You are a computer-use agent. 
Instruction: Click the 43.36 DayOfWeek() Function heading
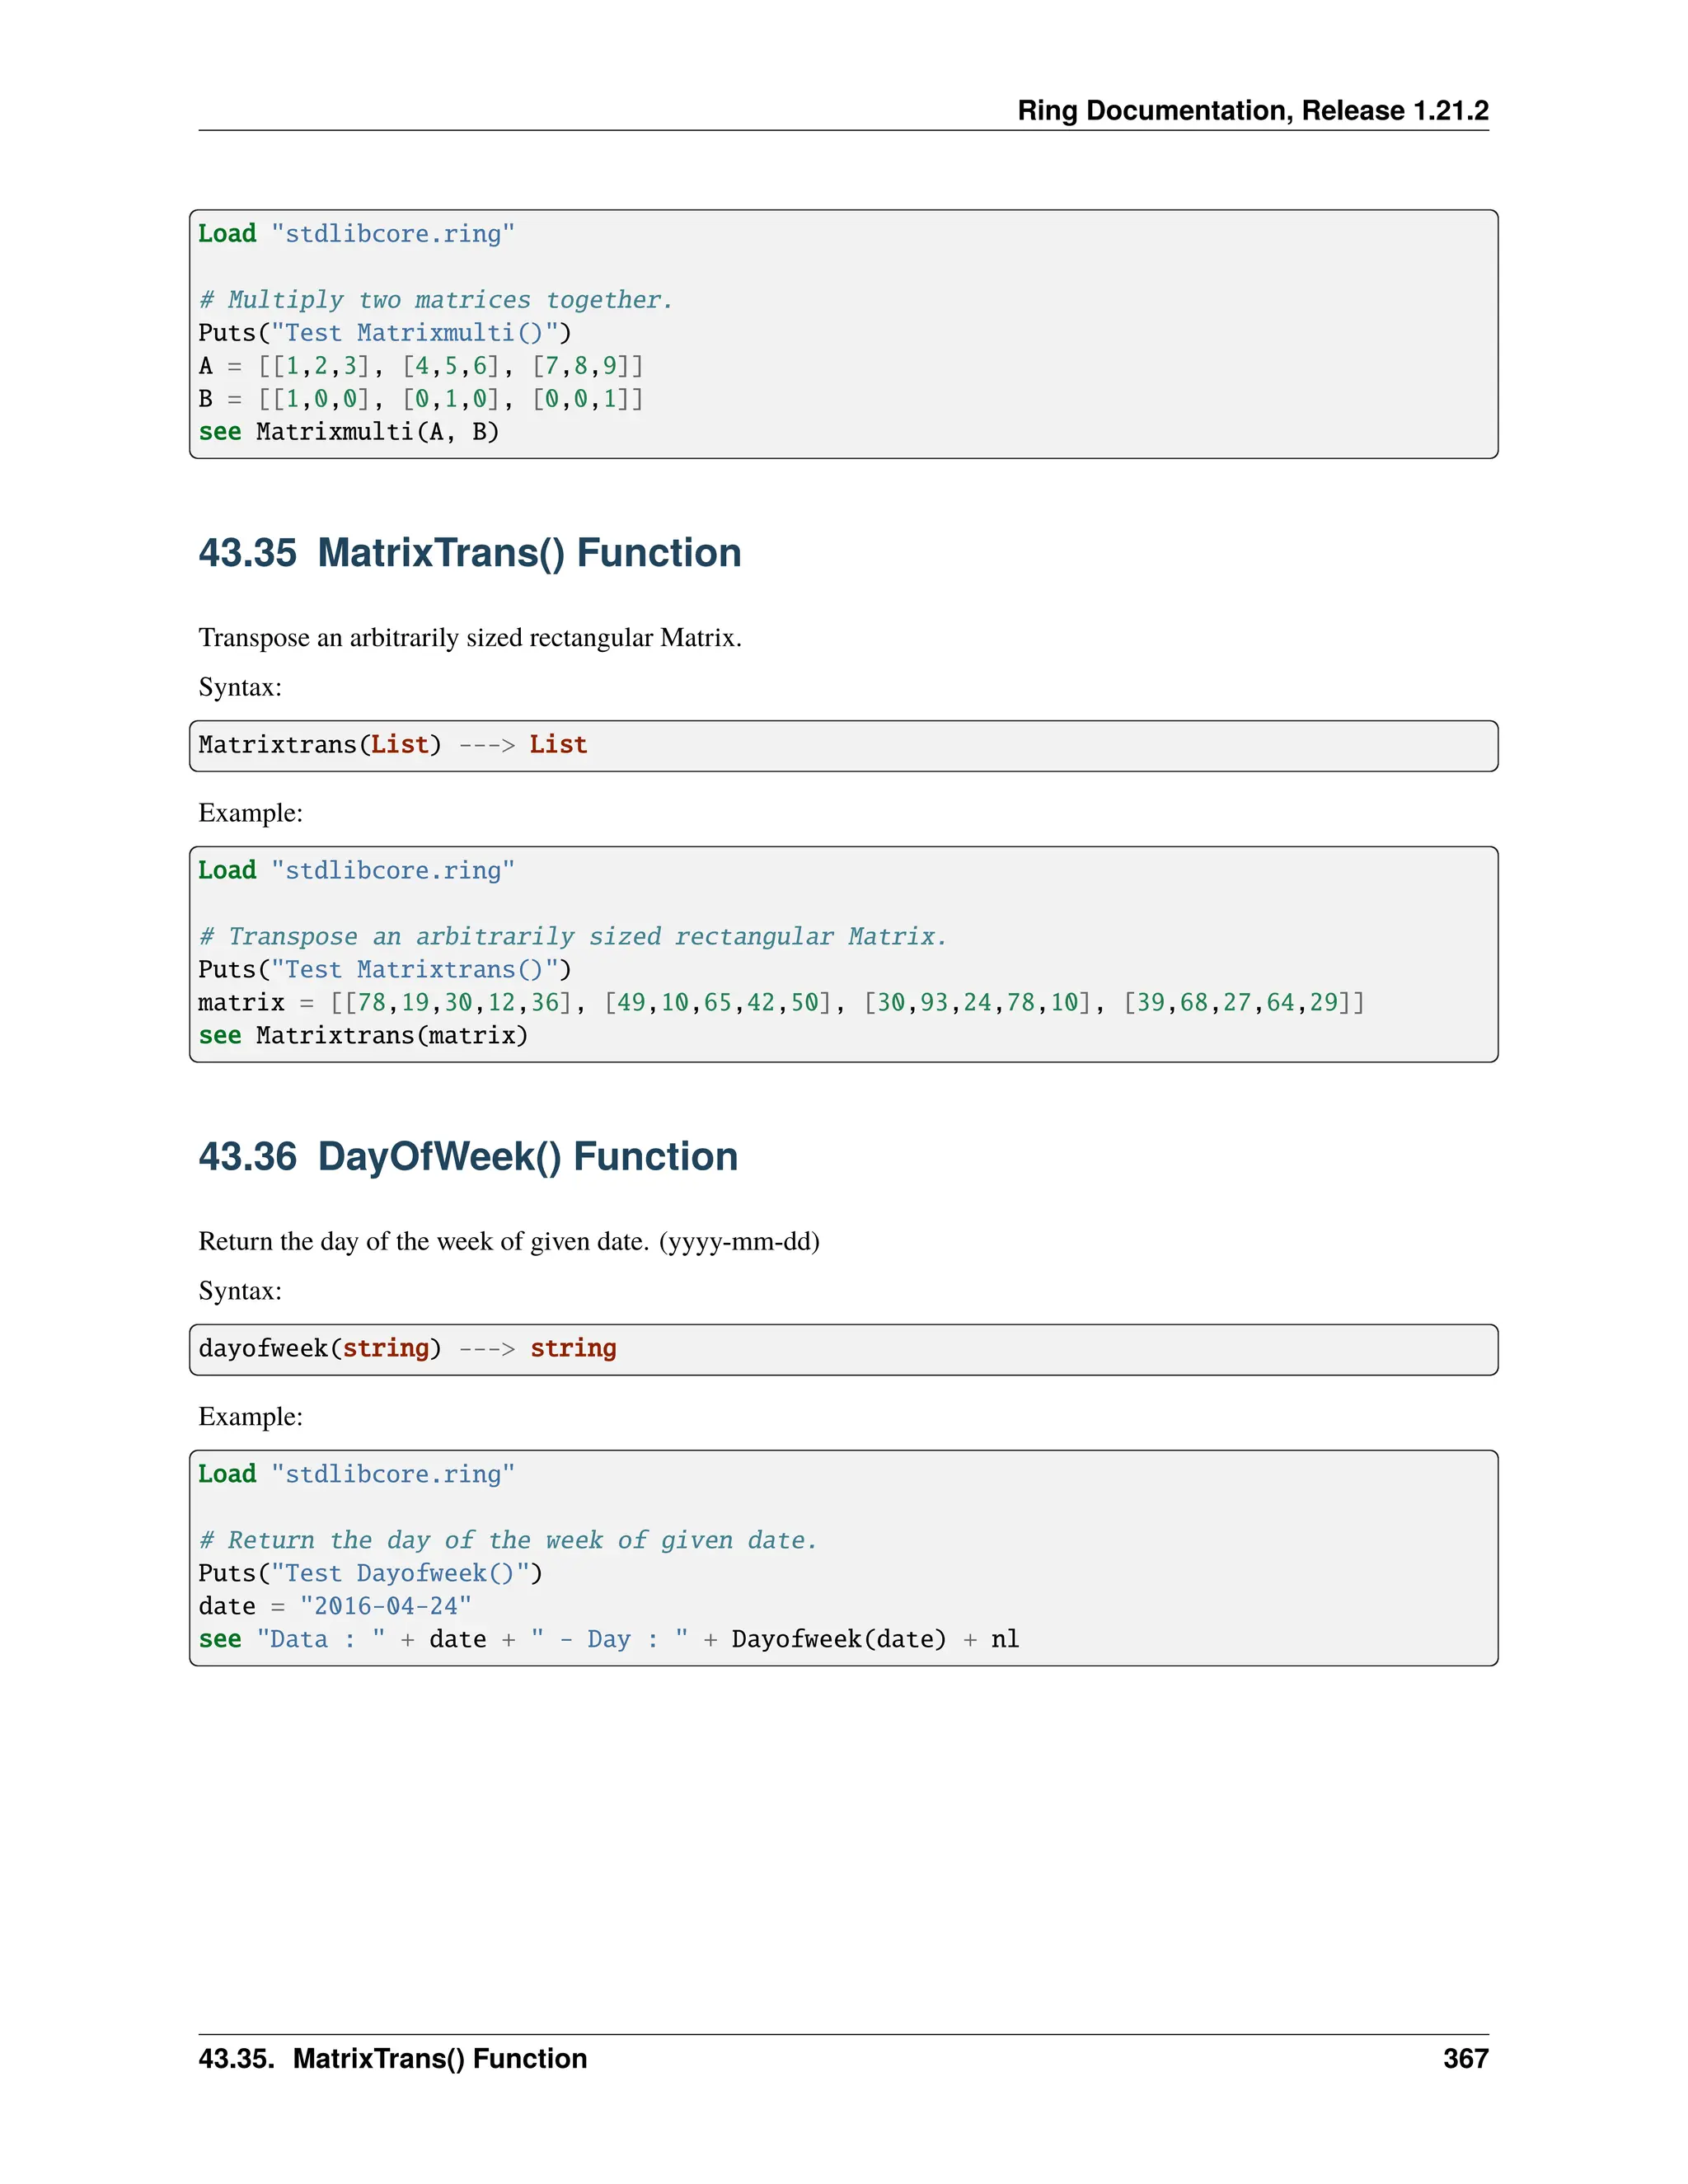pos(467,1156)
